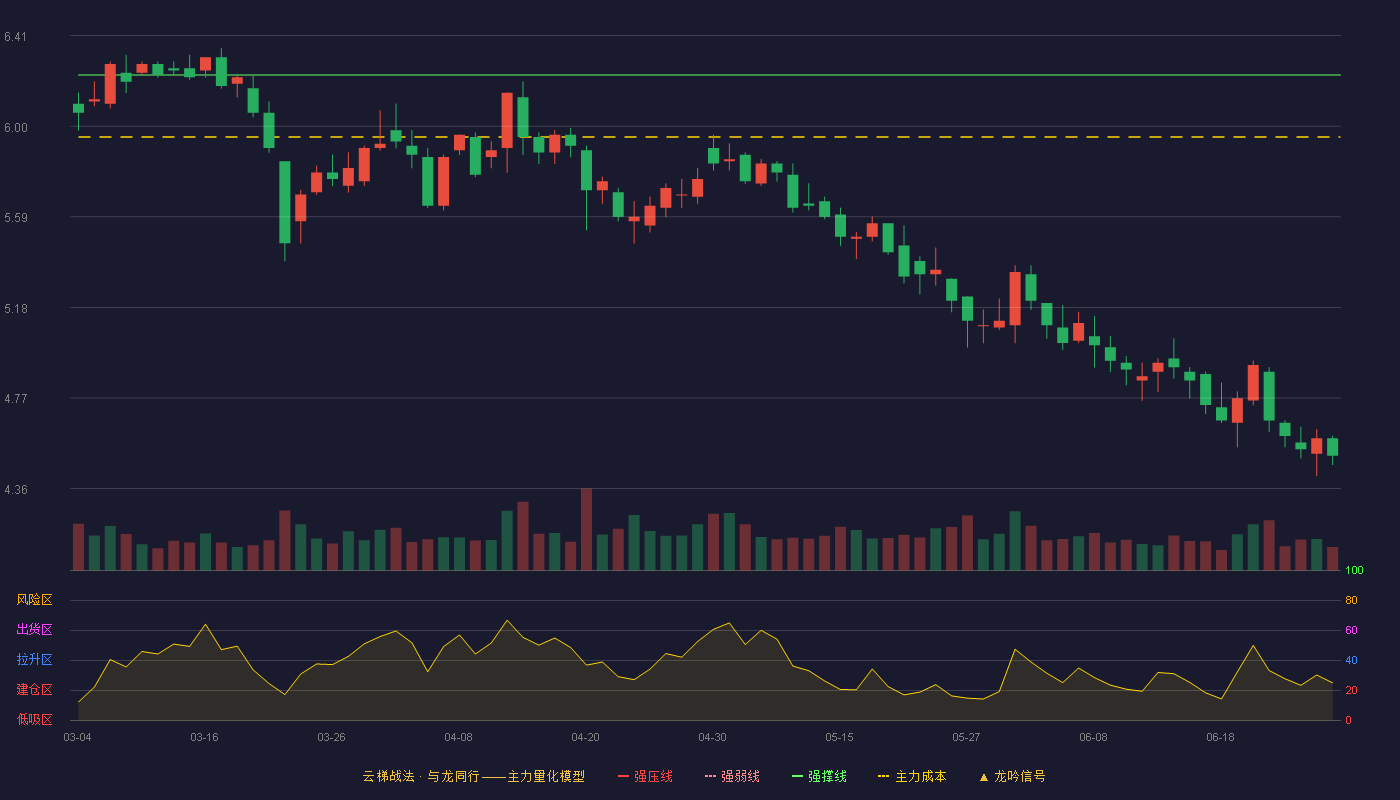Click the 5.18 price axis label

[15, 309]
